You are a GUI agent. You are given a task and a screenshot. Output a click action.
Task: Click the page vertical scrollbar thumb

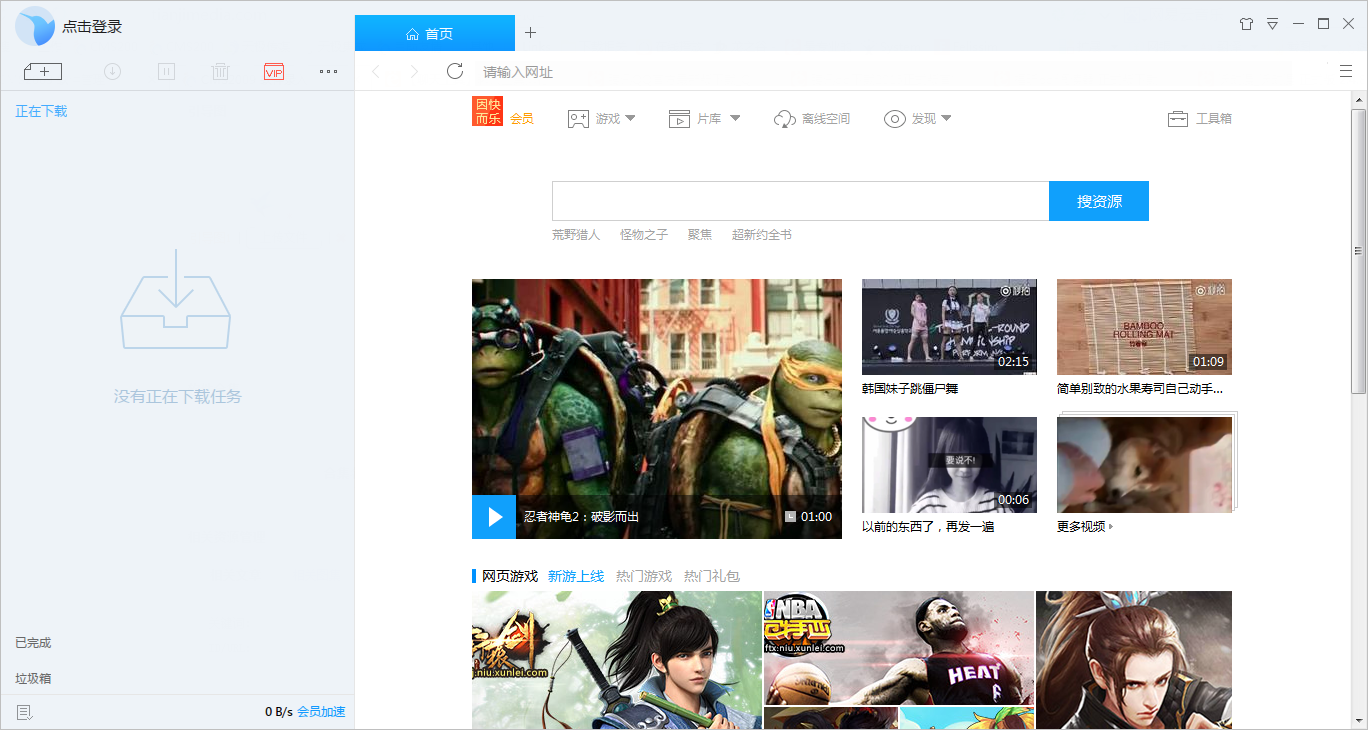pos(1359,250)
